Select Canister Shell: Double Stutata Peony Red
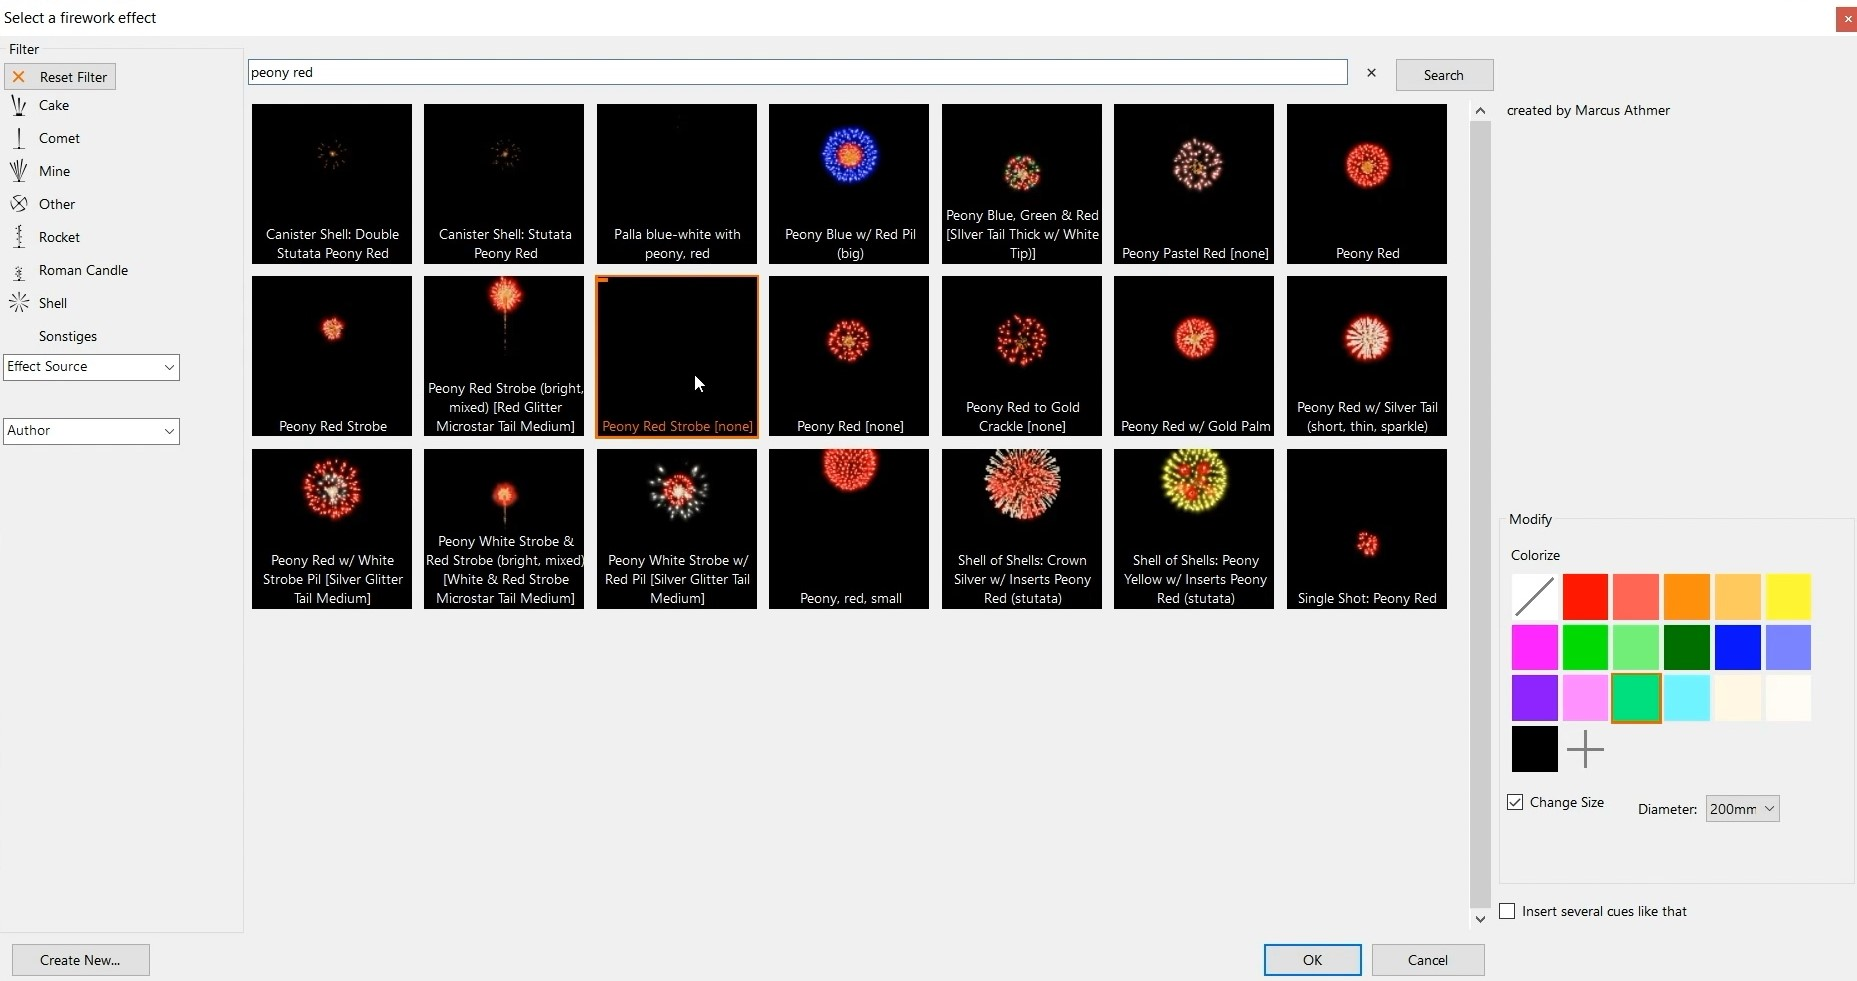Image resolution: width=1857 pixels, height=981 pixels. pyautogui.click(x=332, y=184)
